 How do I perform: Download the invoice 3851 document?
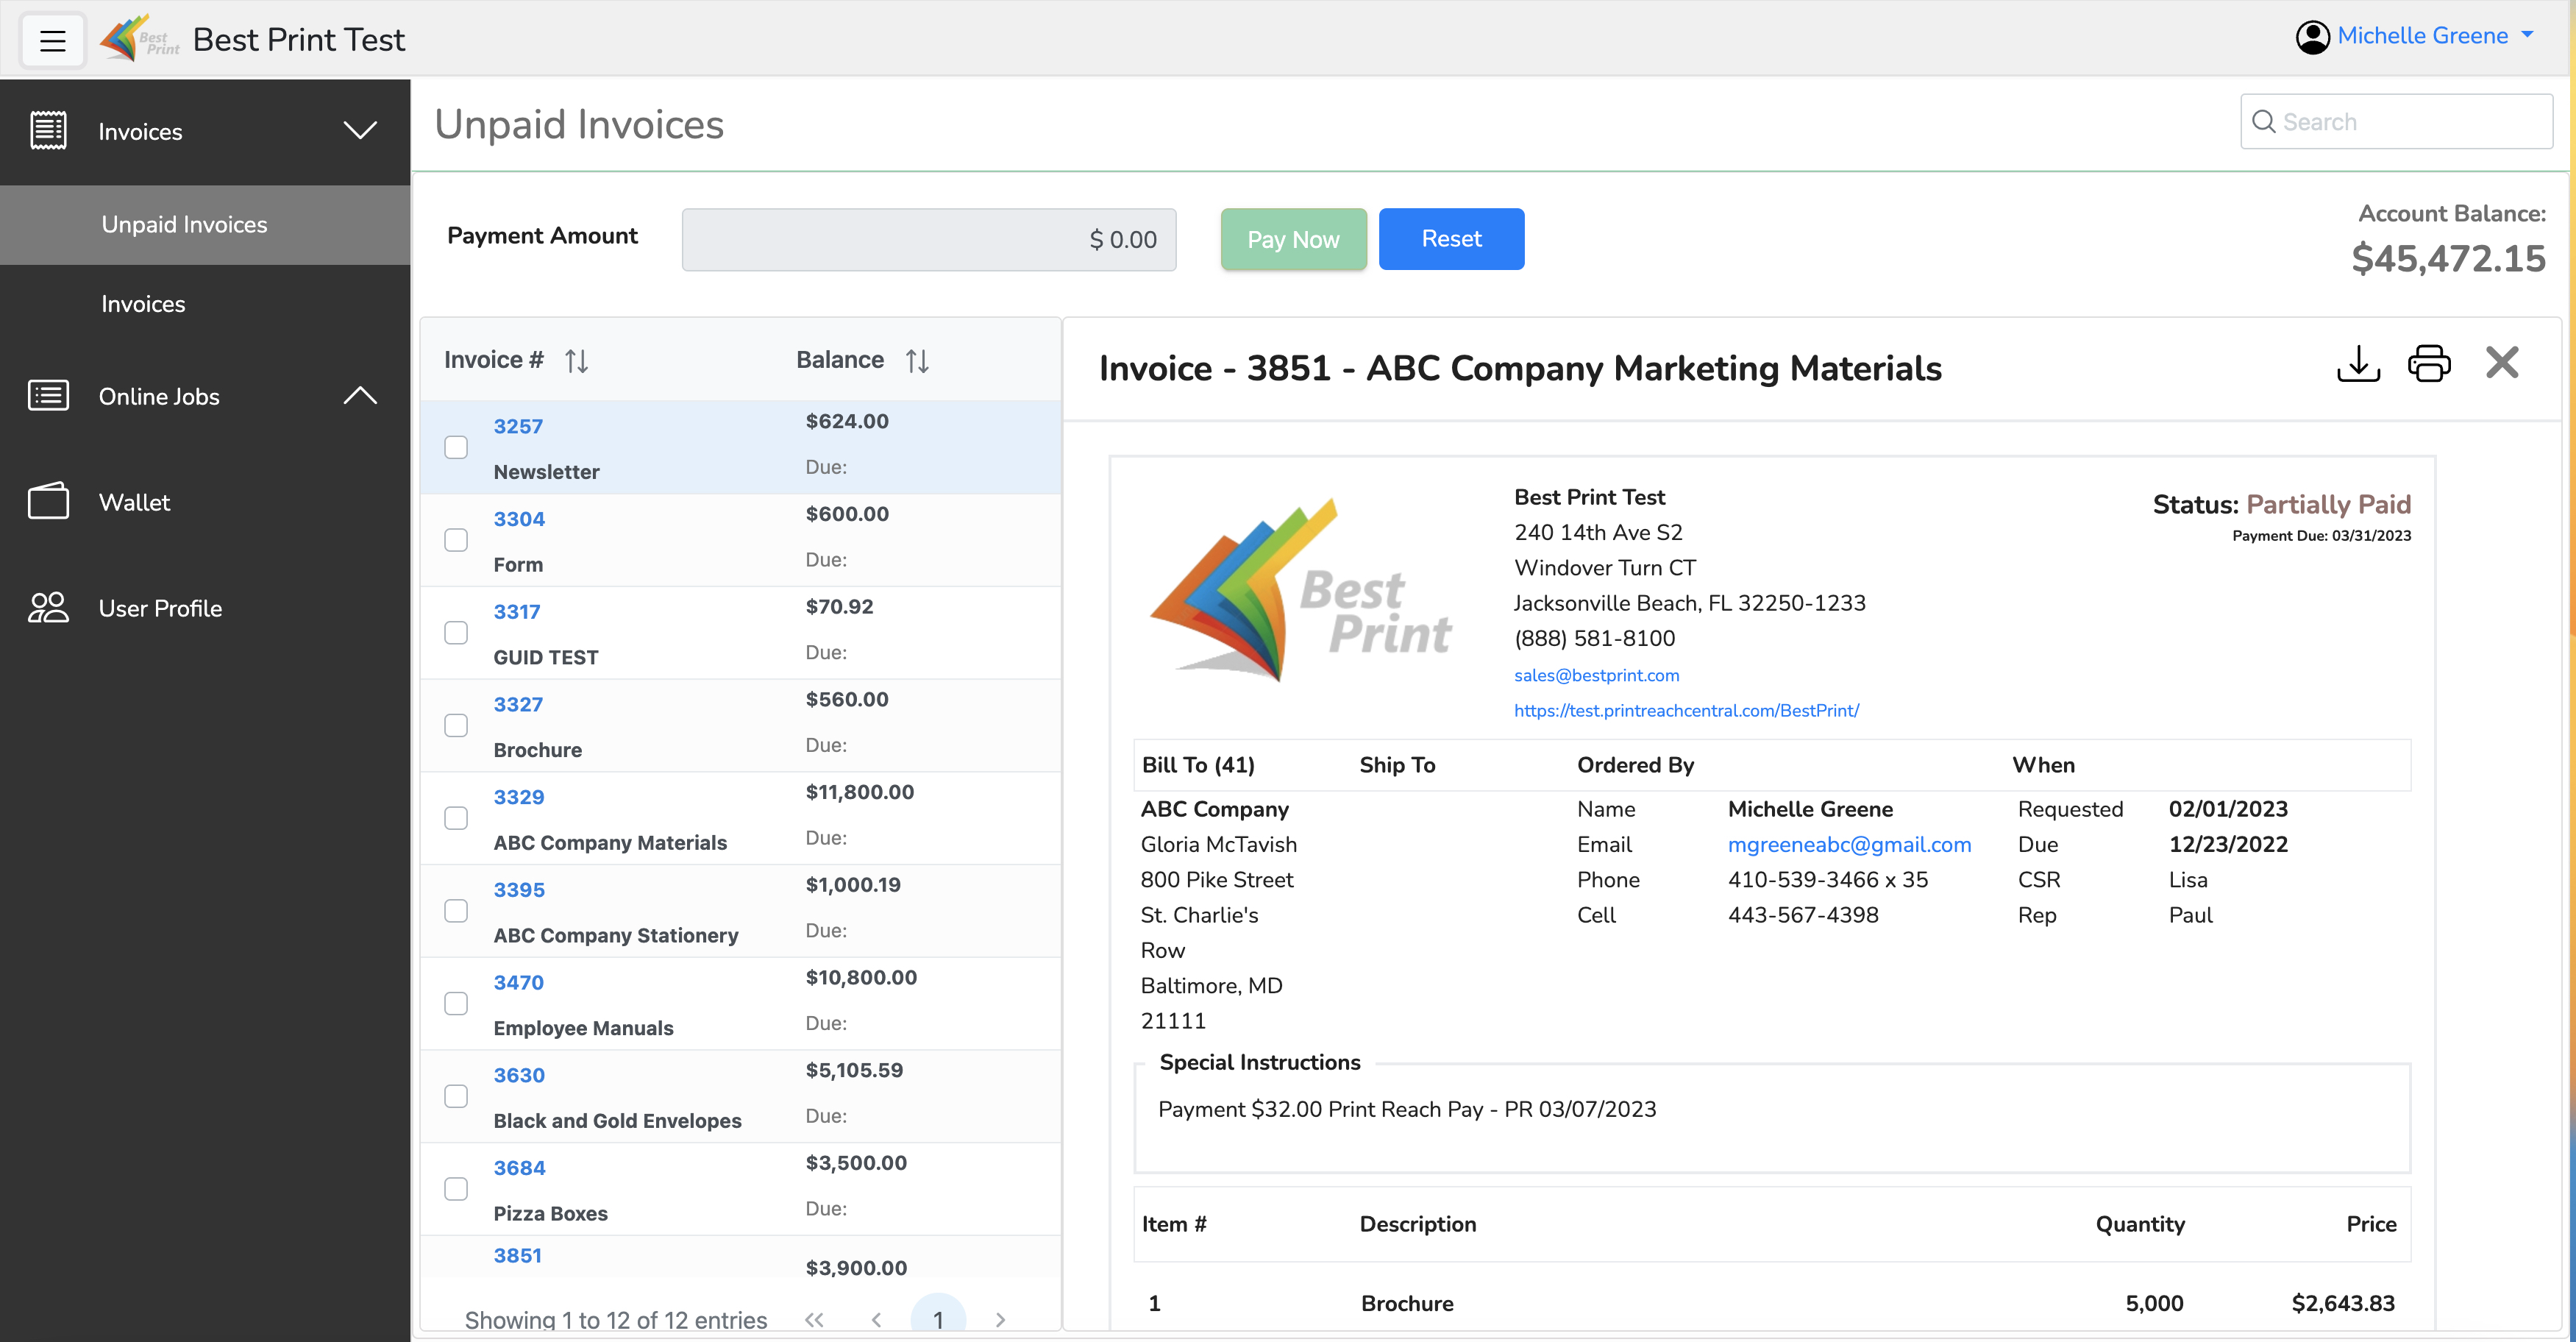(2358, 363)
